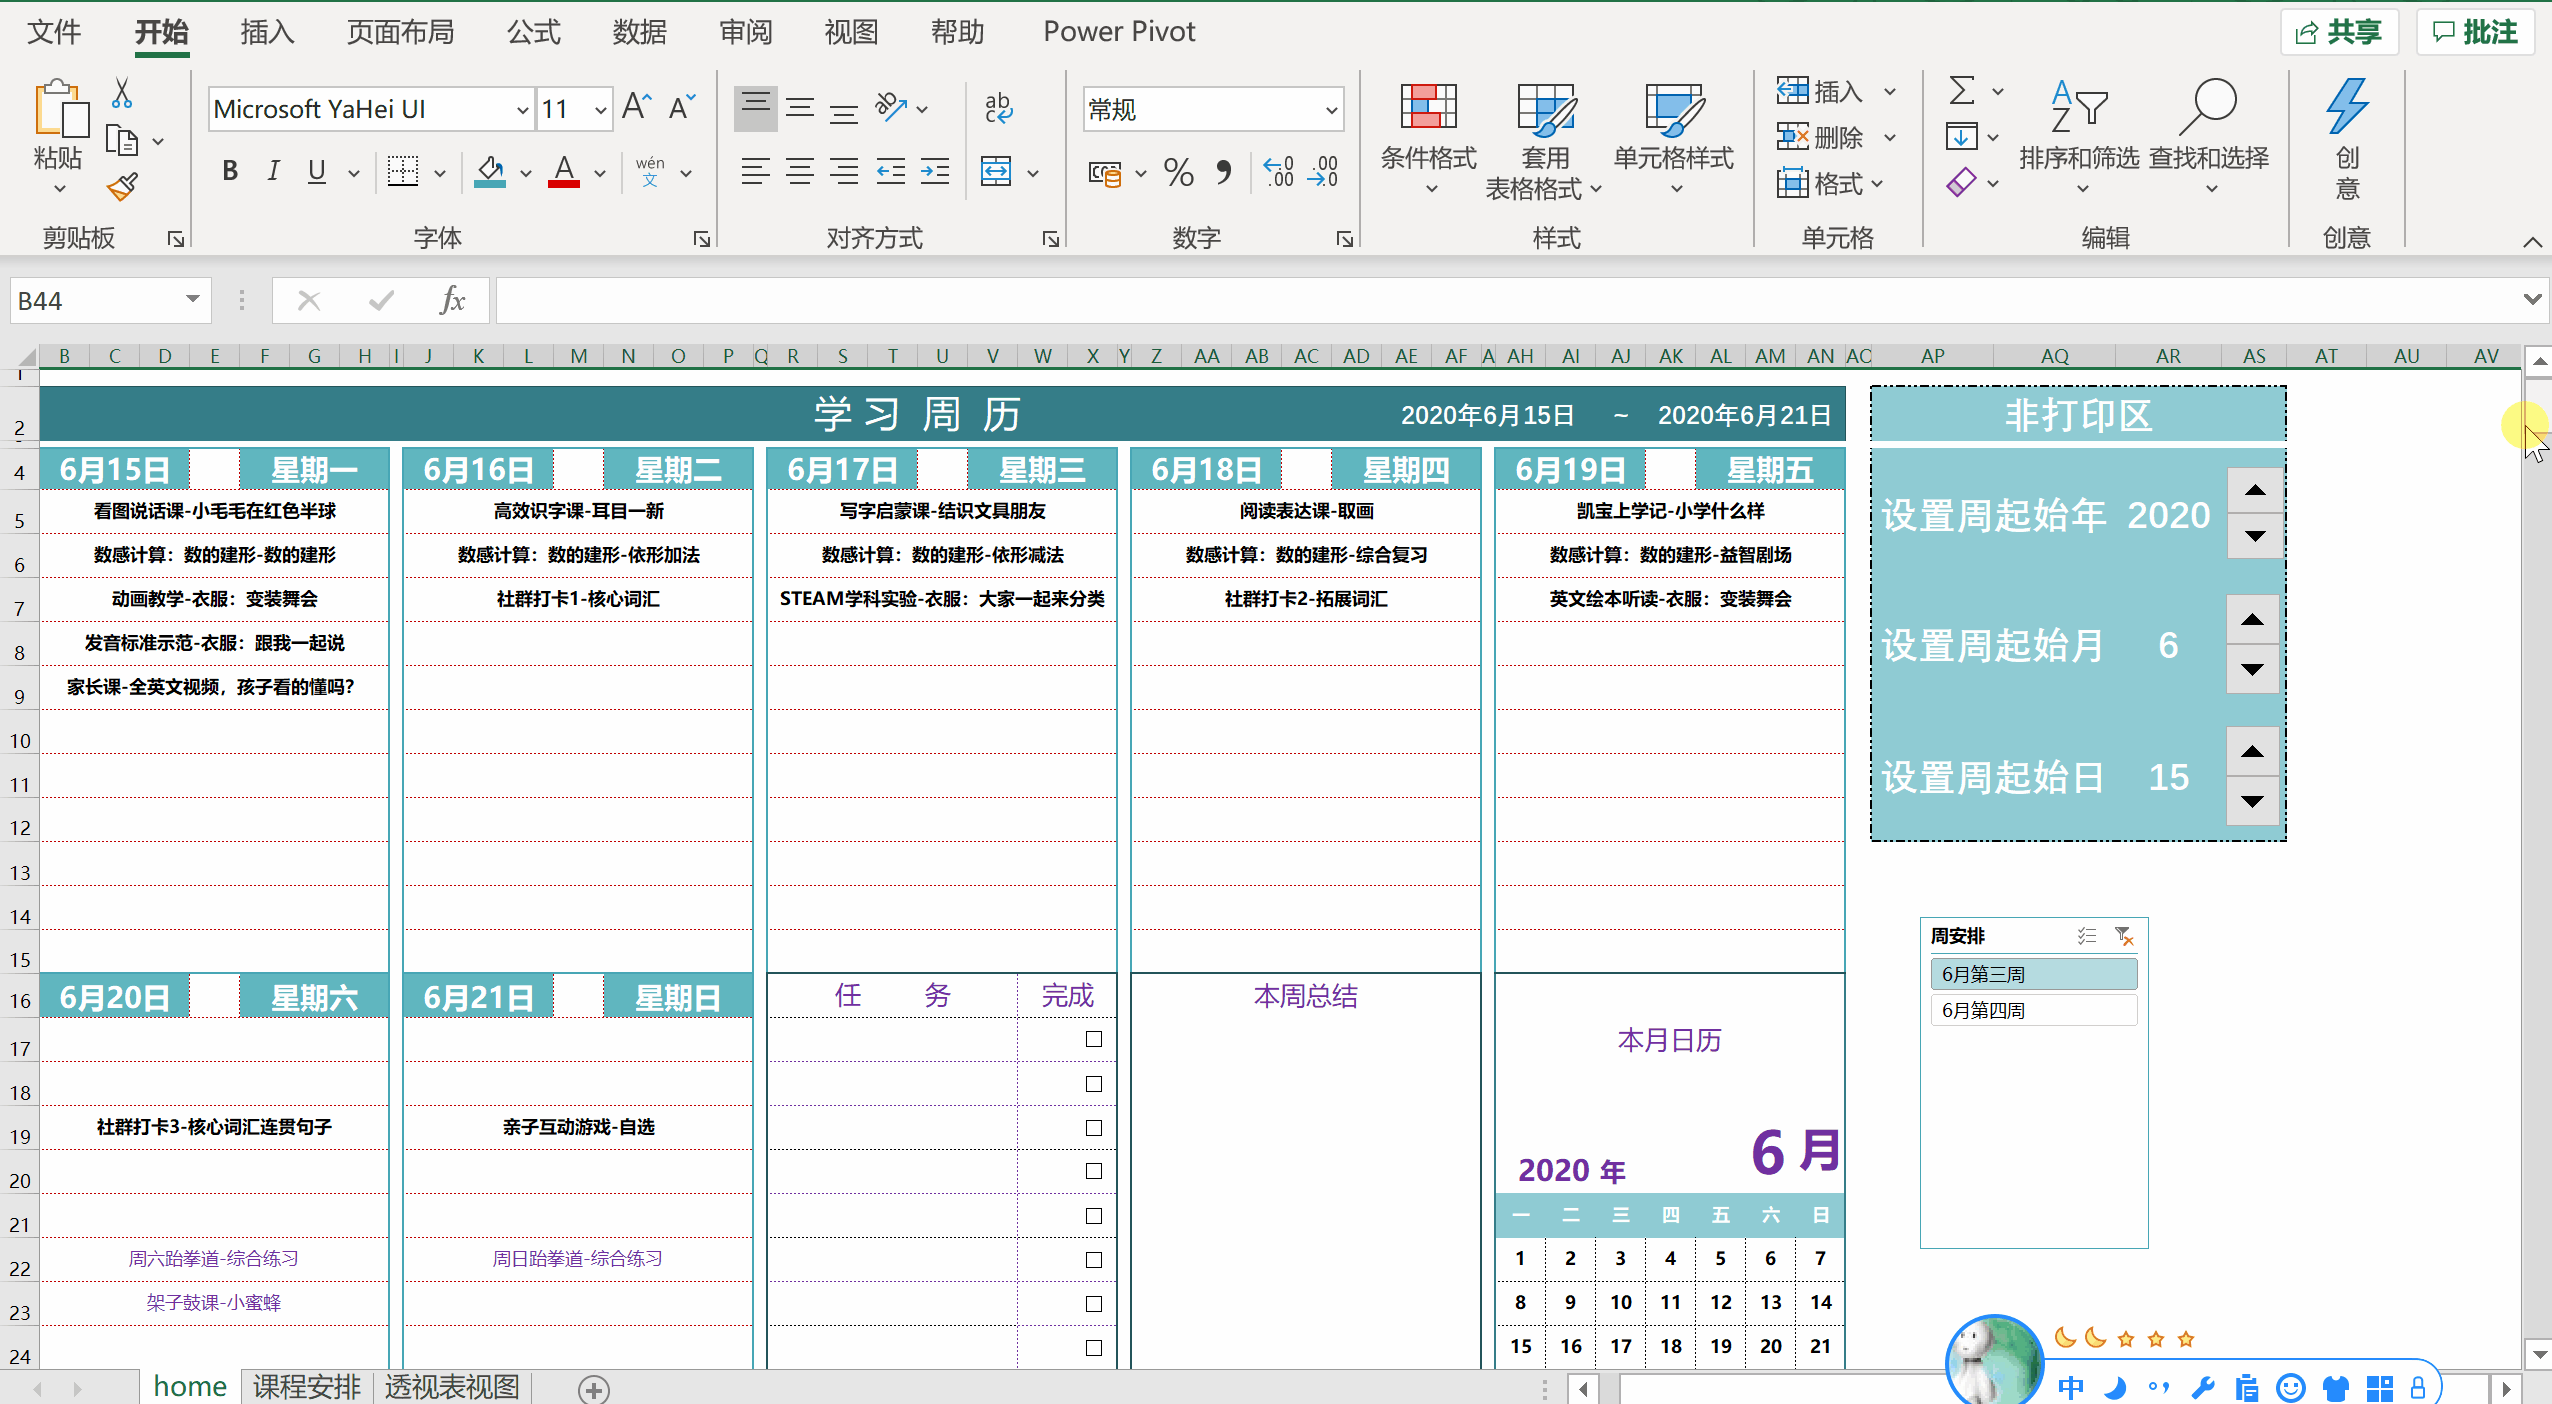The image size is (2552, 1404).
Task: Switch to the 数据 ribbon tab
Action: [640, 32]
